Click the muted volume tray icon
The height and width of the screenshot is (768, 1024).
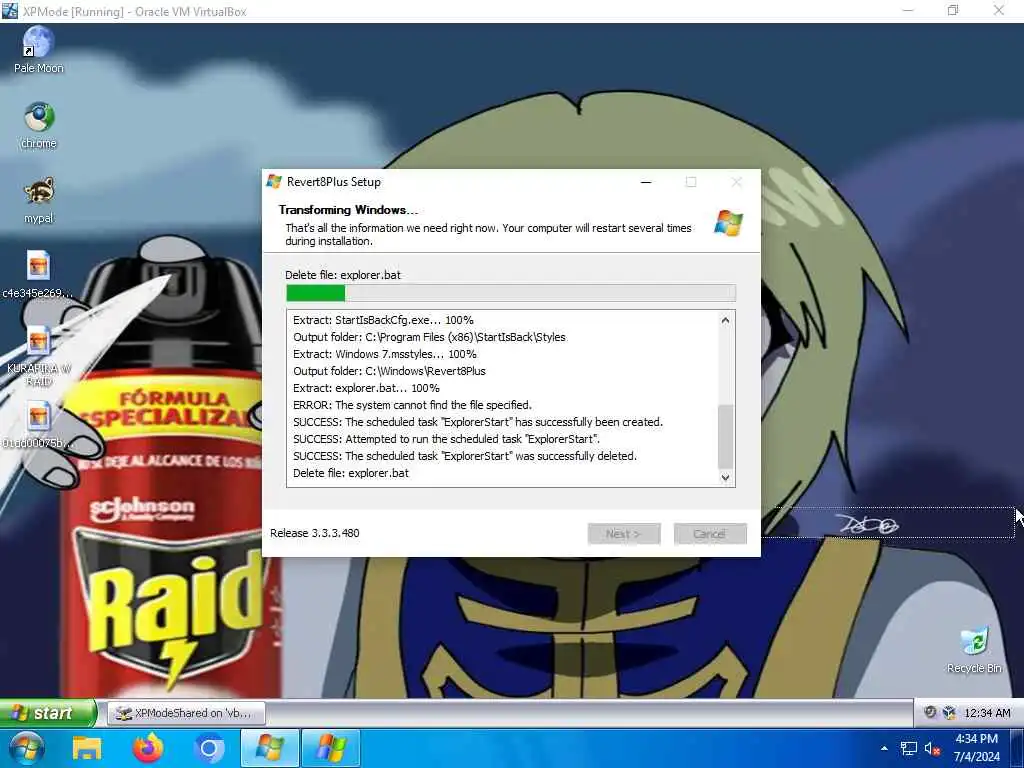pyautogui.click(x=932, y=748)
